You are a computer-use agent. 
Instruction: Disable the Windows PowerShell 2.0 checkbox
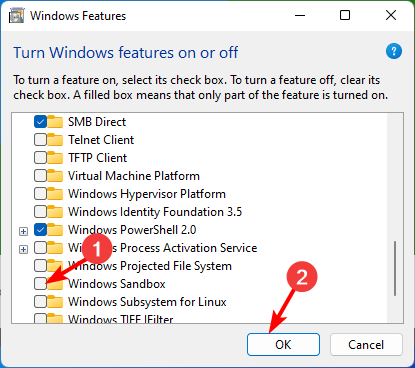click(40, 230)
